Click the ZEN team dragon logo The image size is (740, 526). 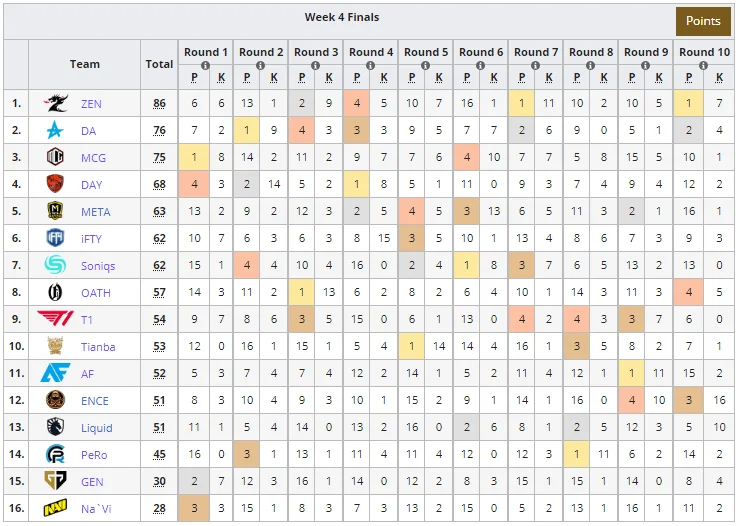pyautogui.click(x=56, y=103)
